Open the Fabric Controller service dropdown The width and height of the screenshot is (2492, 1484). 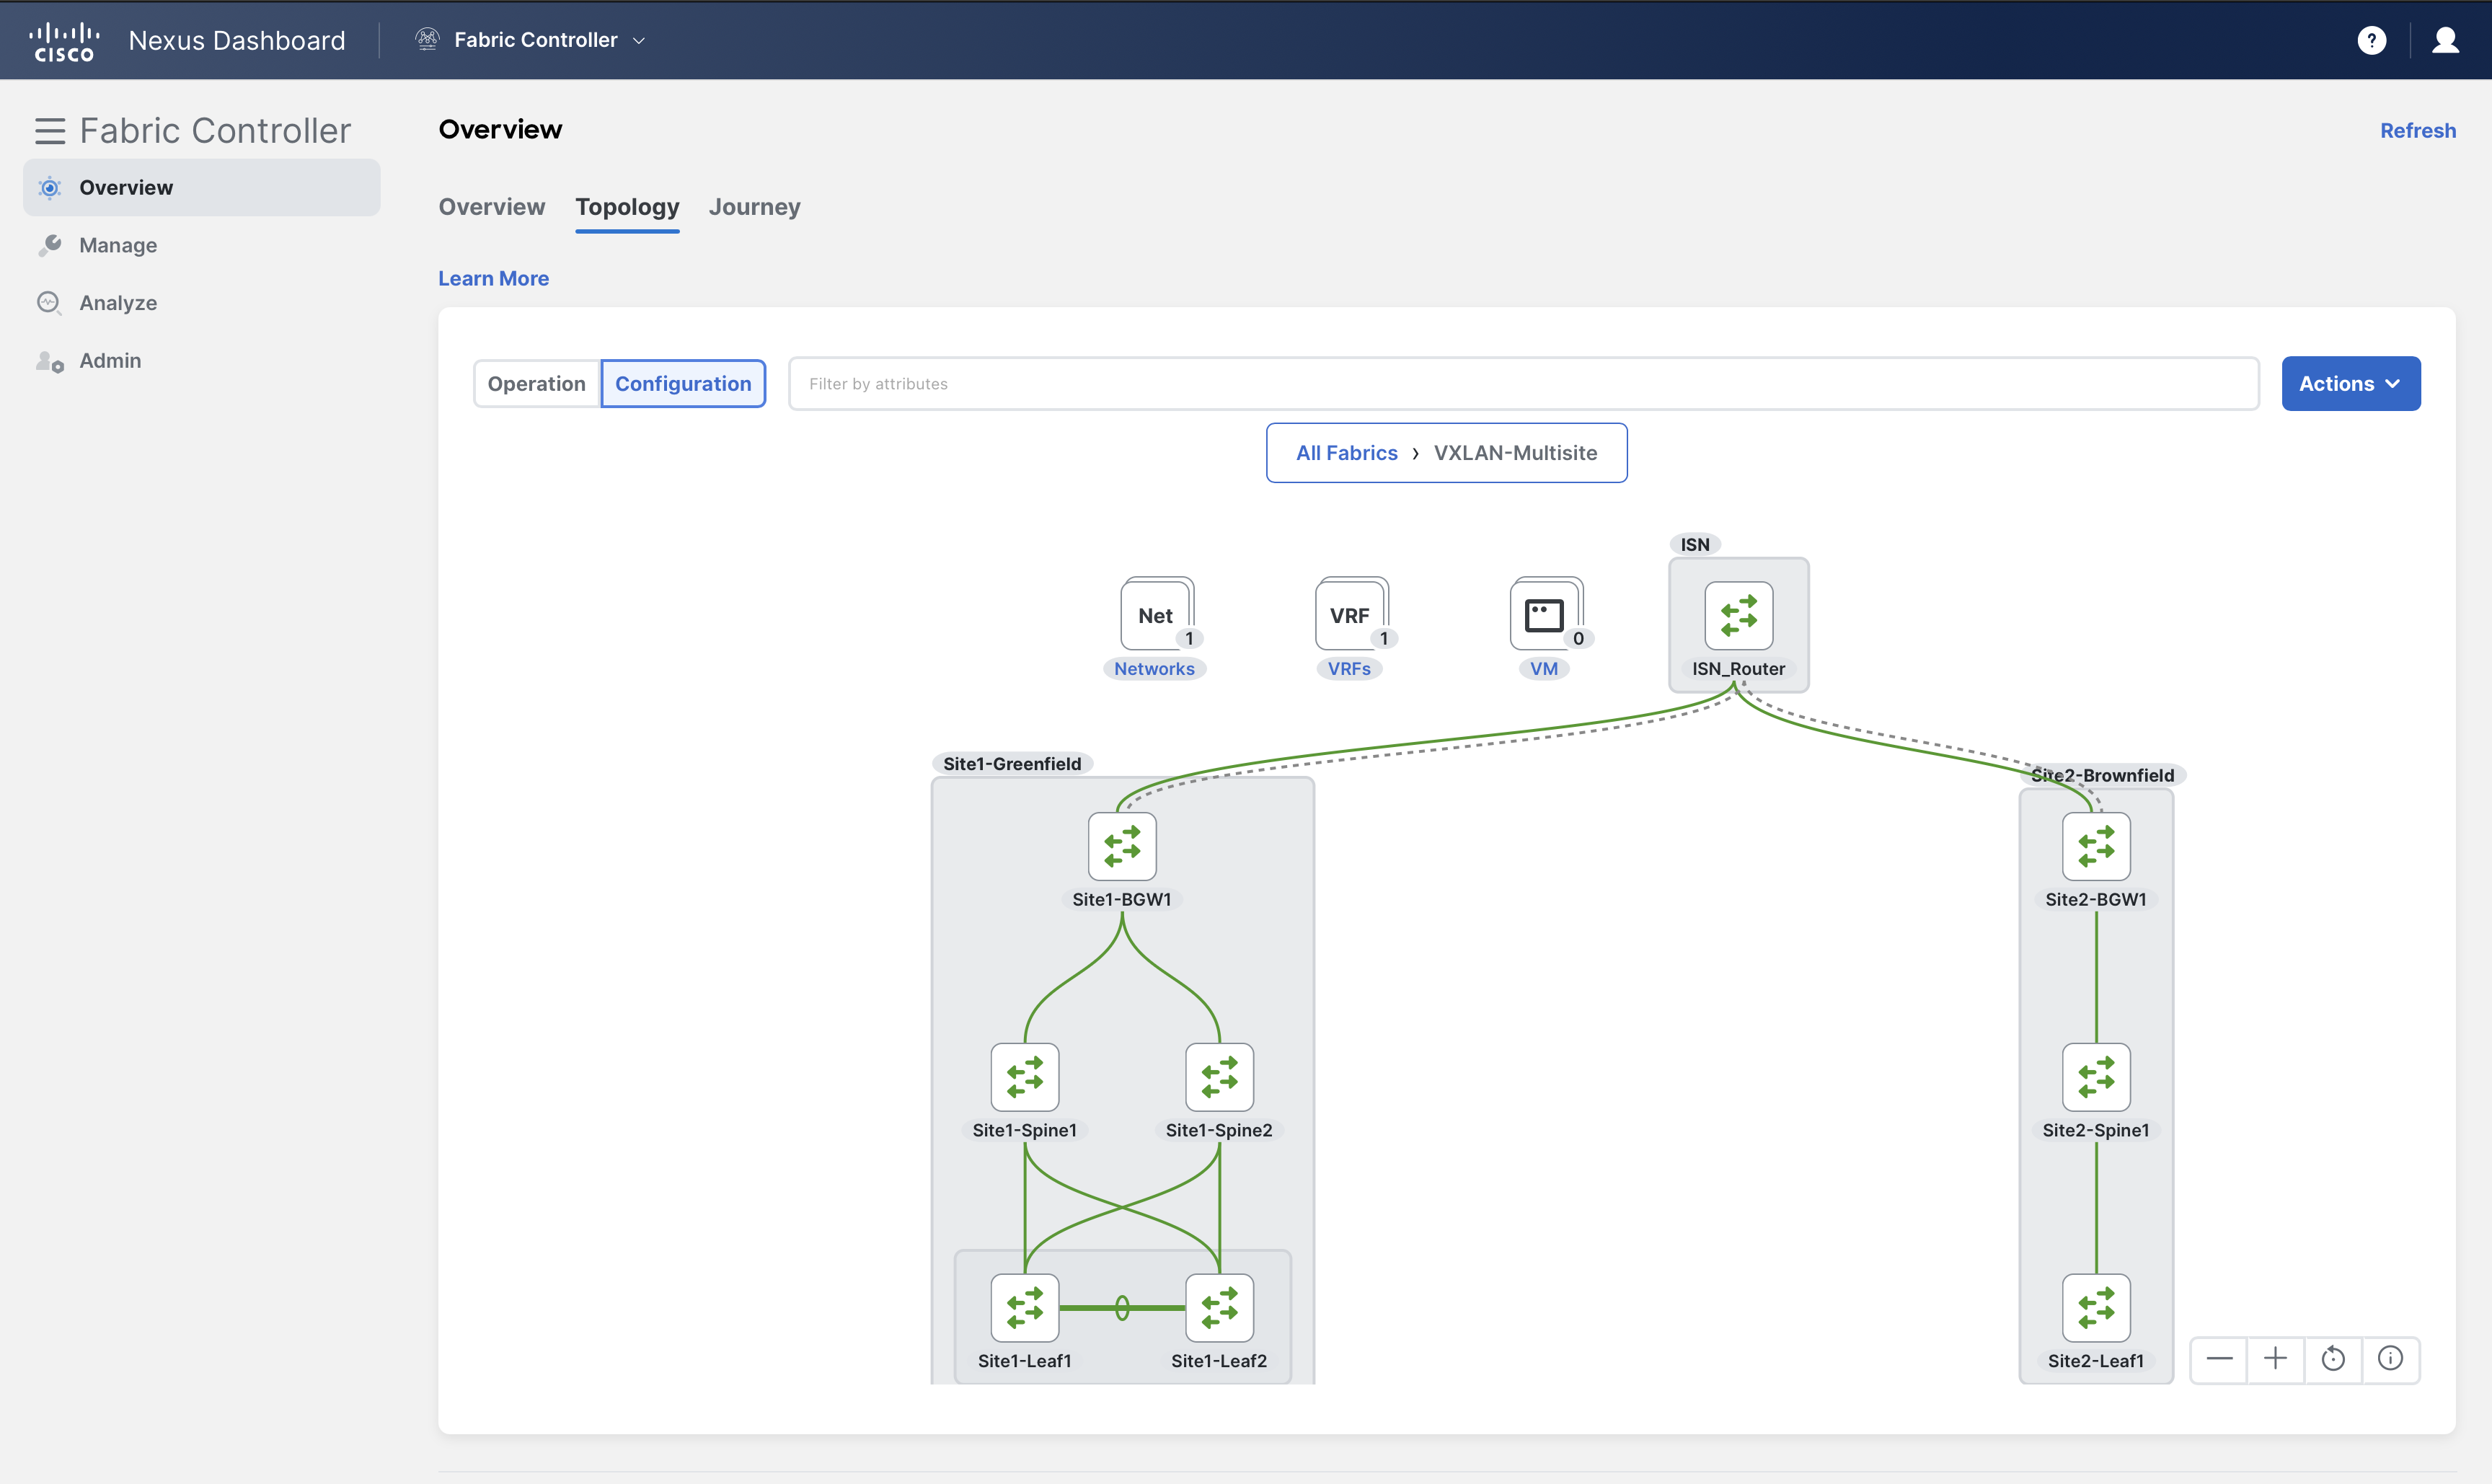(531, 40)
